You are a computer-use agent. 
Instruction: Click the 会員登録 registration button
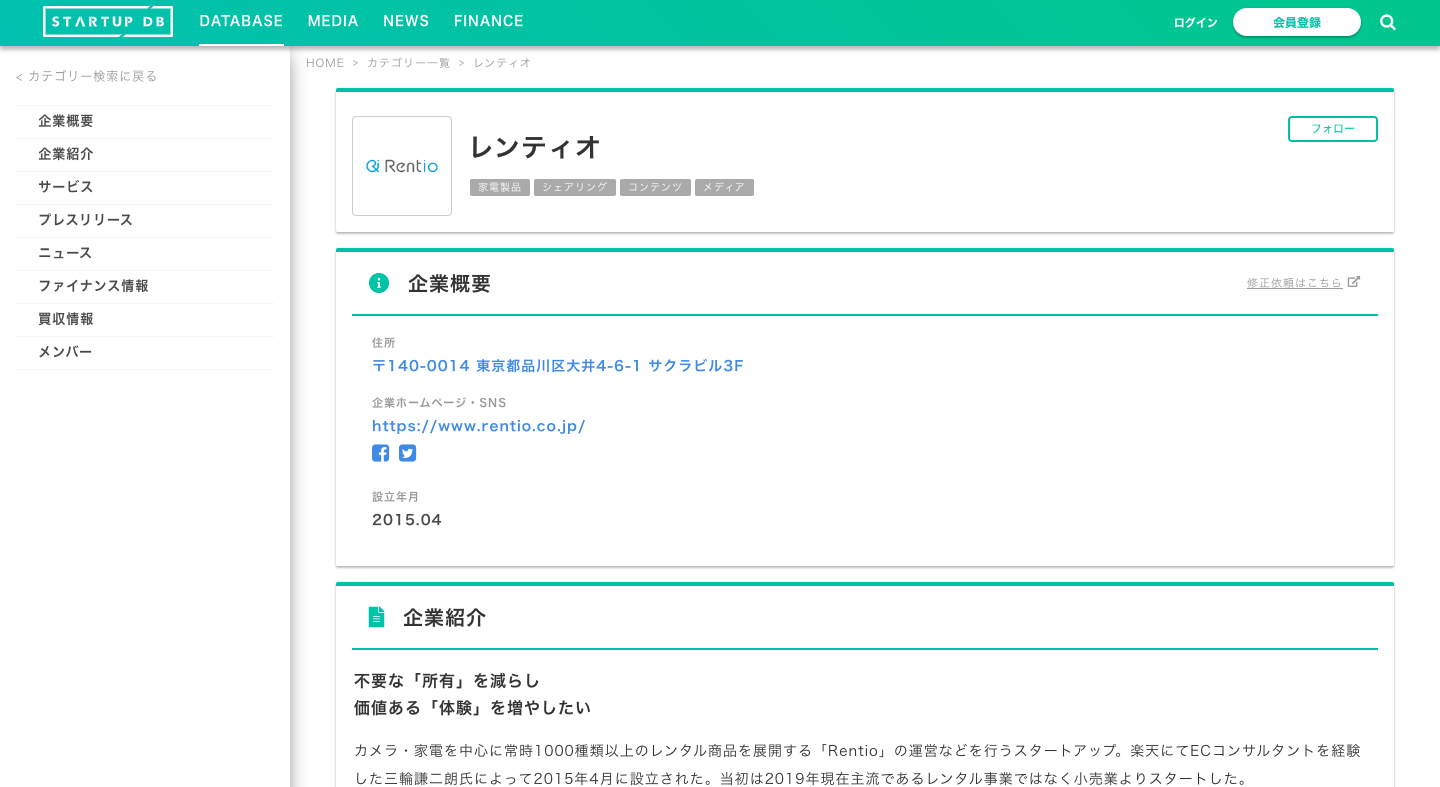pos(1297,21)
